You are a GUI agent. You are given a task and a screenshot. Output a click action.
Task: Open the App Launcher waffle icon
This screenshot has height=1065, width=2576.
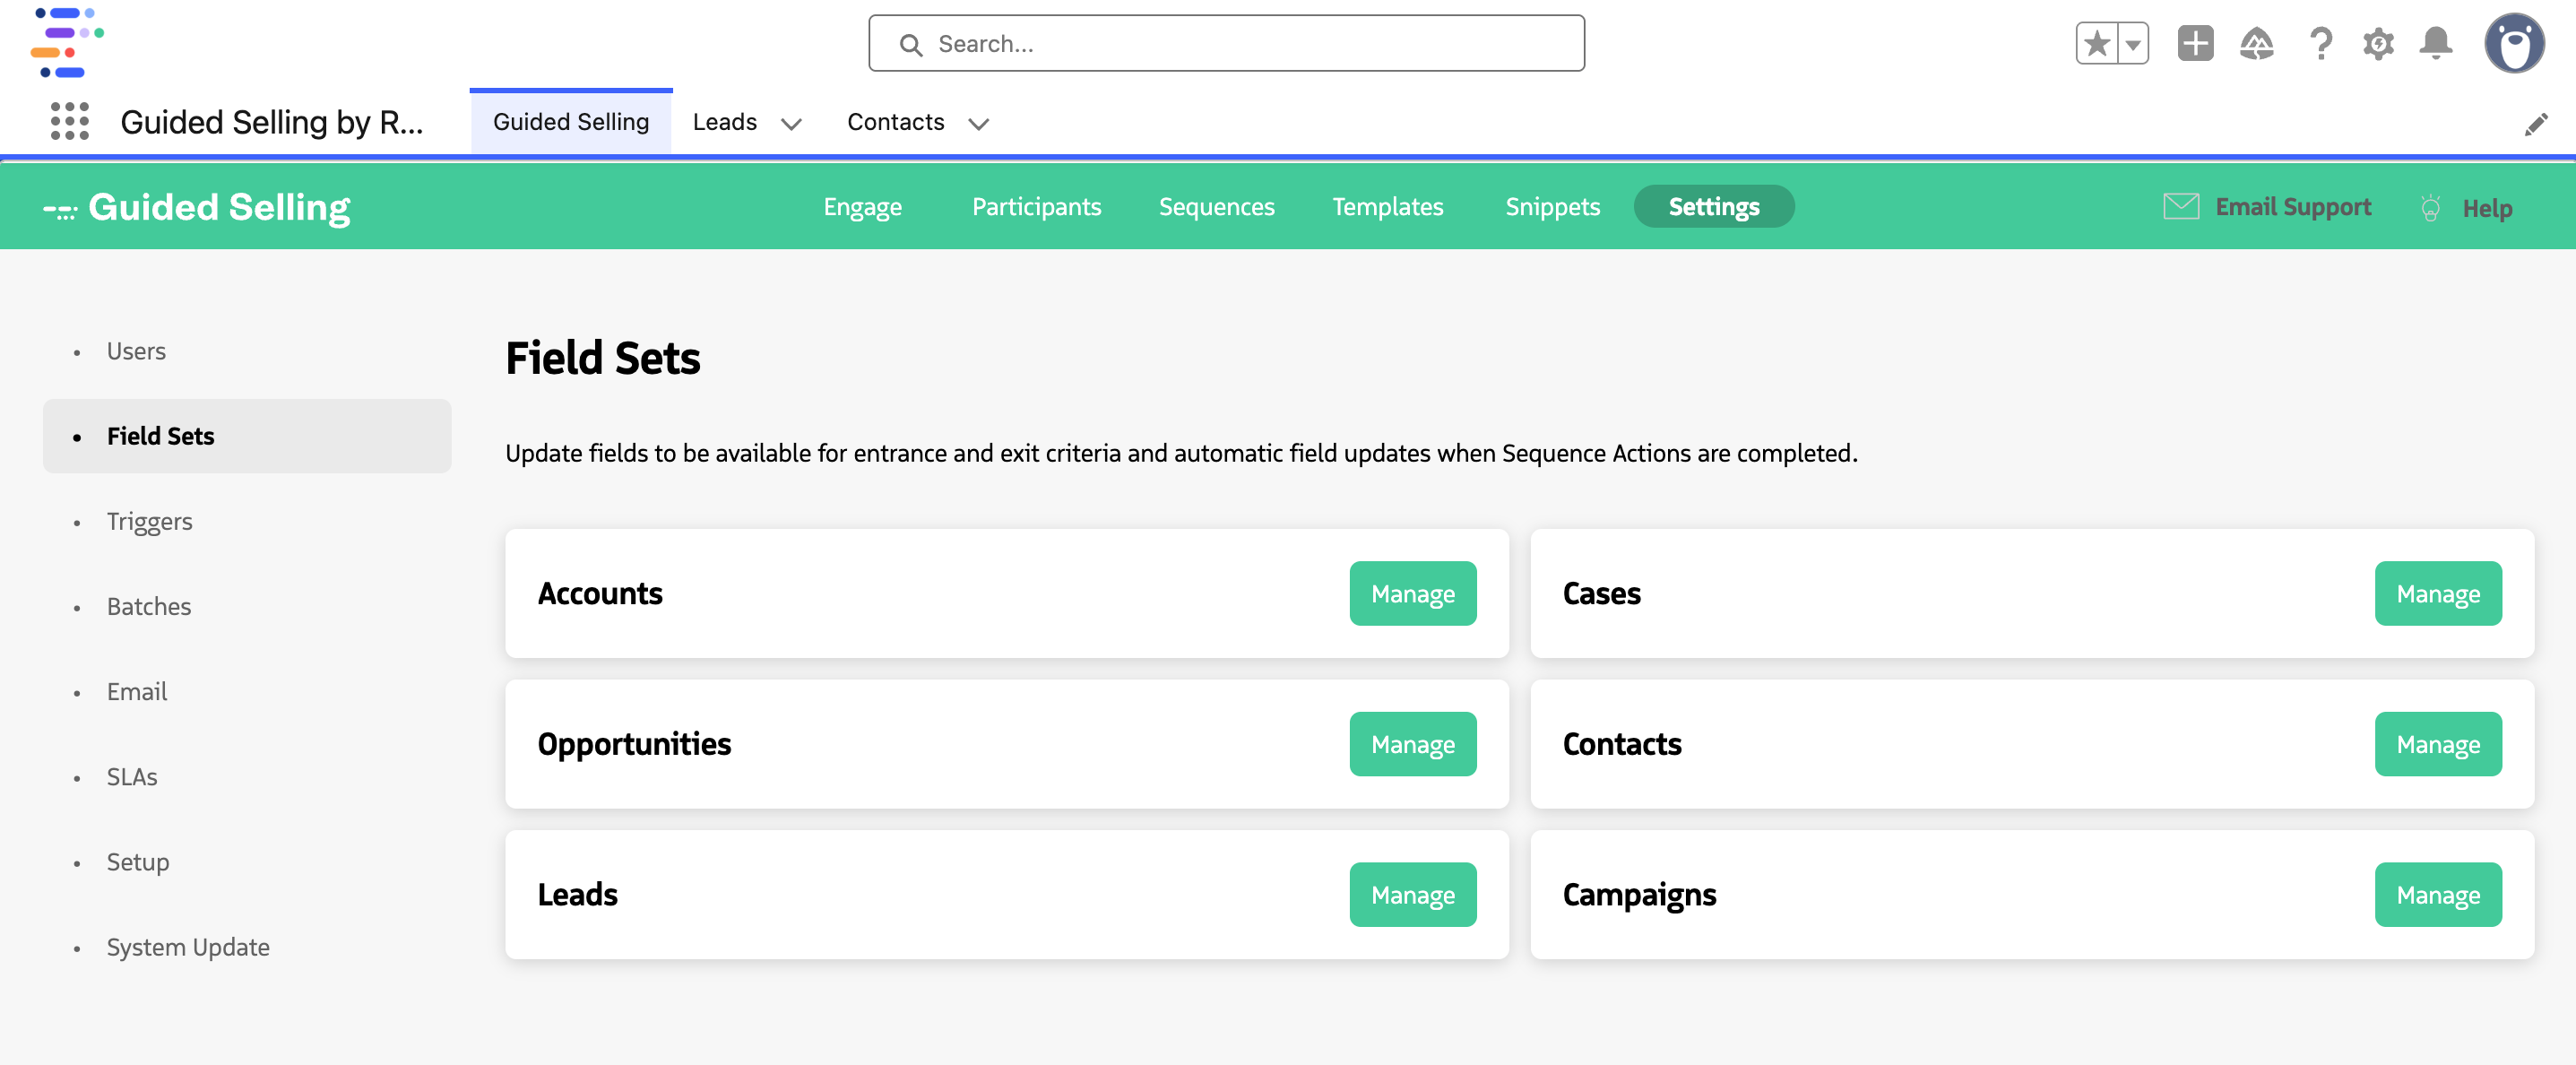point(68,122)
